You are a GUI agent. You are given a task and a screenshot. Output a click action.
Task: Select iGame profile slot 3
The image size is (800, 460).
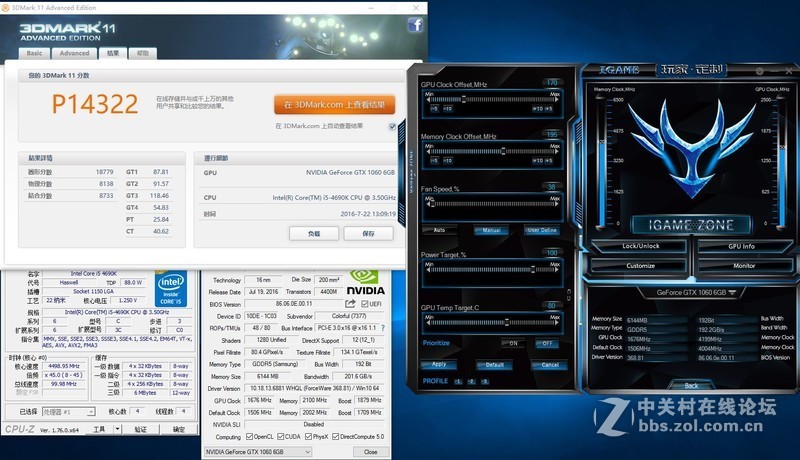pyautogui.click(x=484, y=381)
